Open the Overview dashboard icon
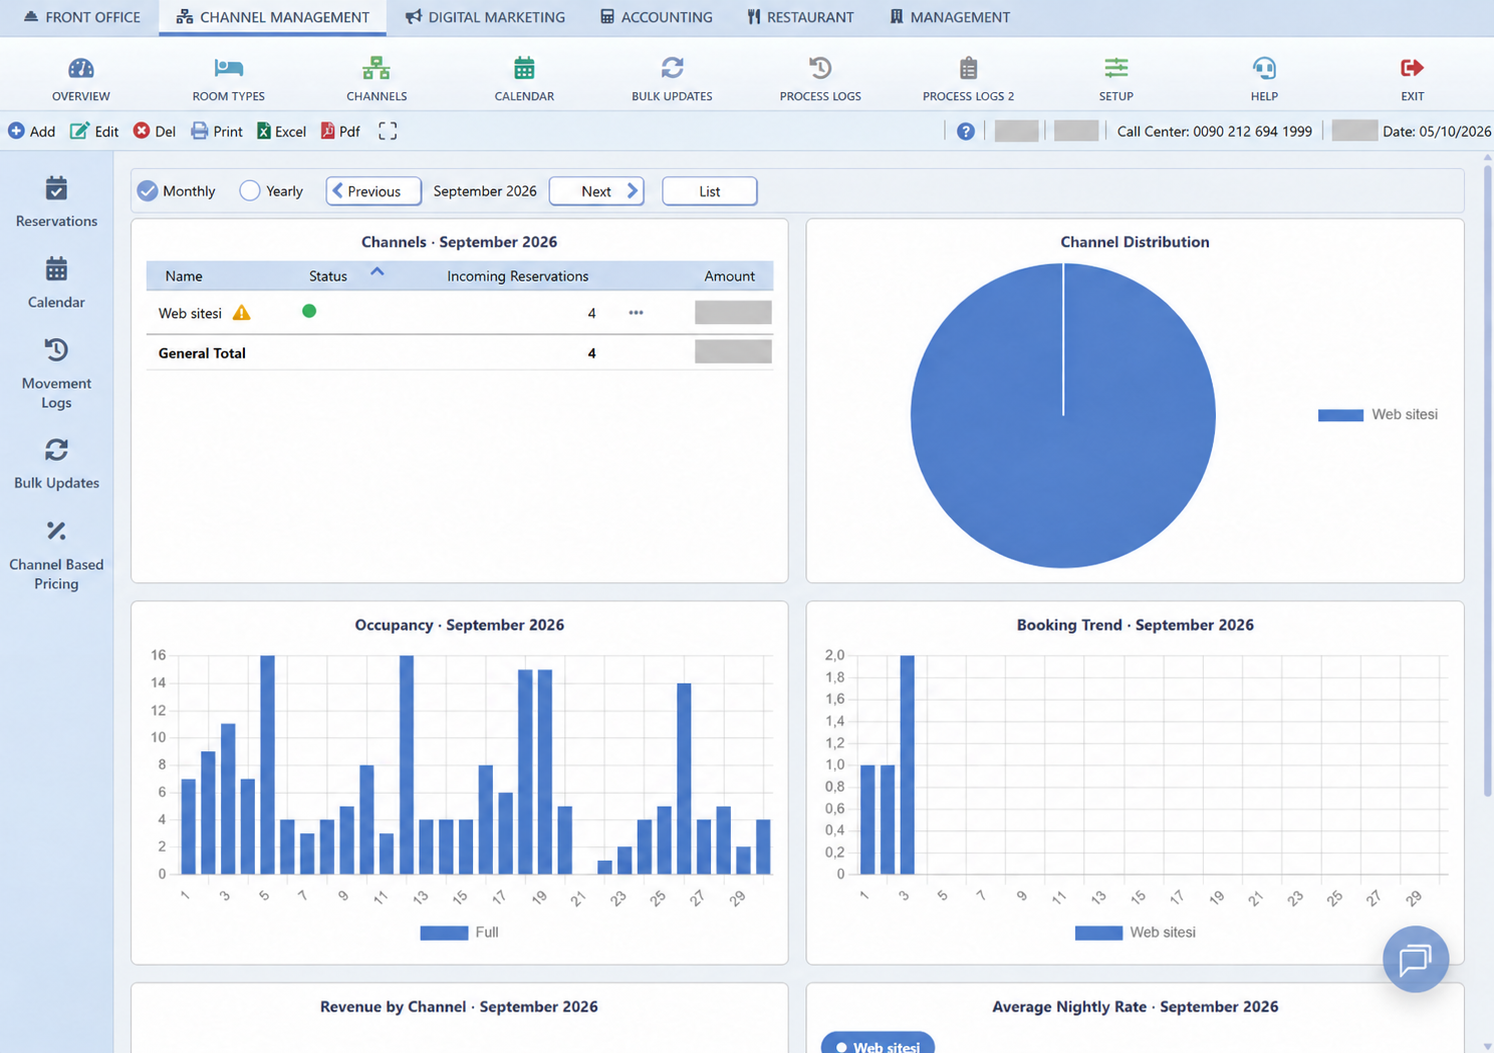 81,68
